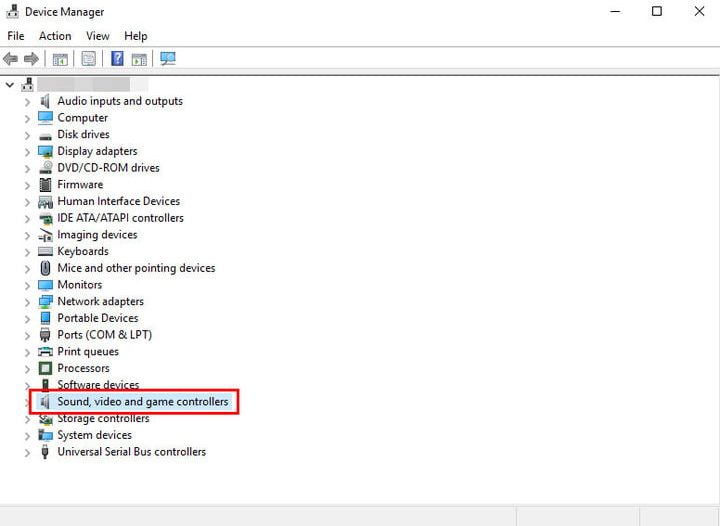Open the File menu
The image size is (720, 526).
[x=16, y=36]
